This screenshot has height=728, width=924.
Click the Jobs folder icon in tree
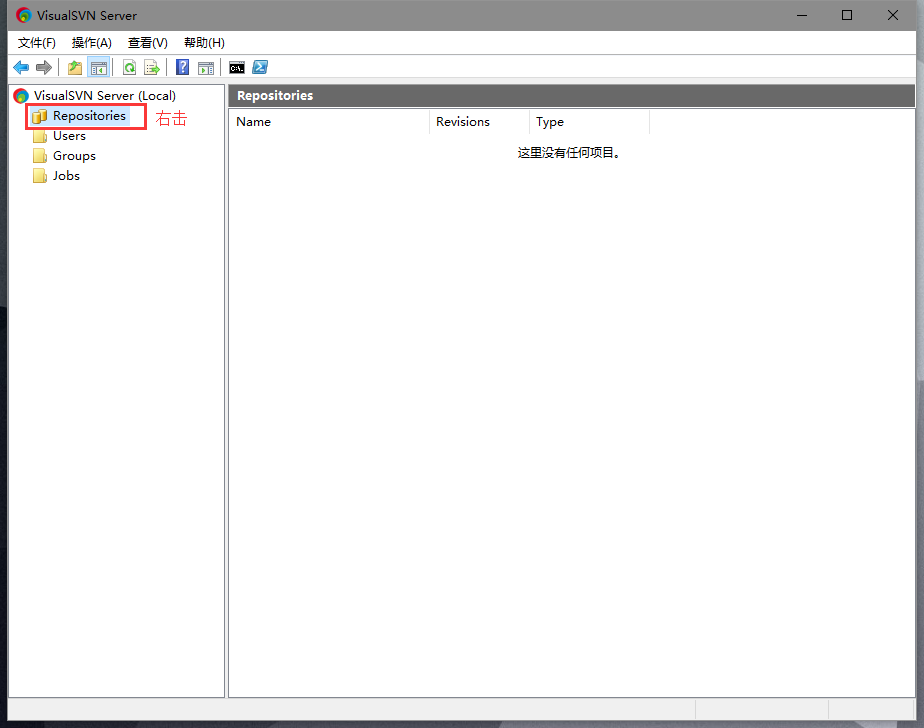(39, 176)
